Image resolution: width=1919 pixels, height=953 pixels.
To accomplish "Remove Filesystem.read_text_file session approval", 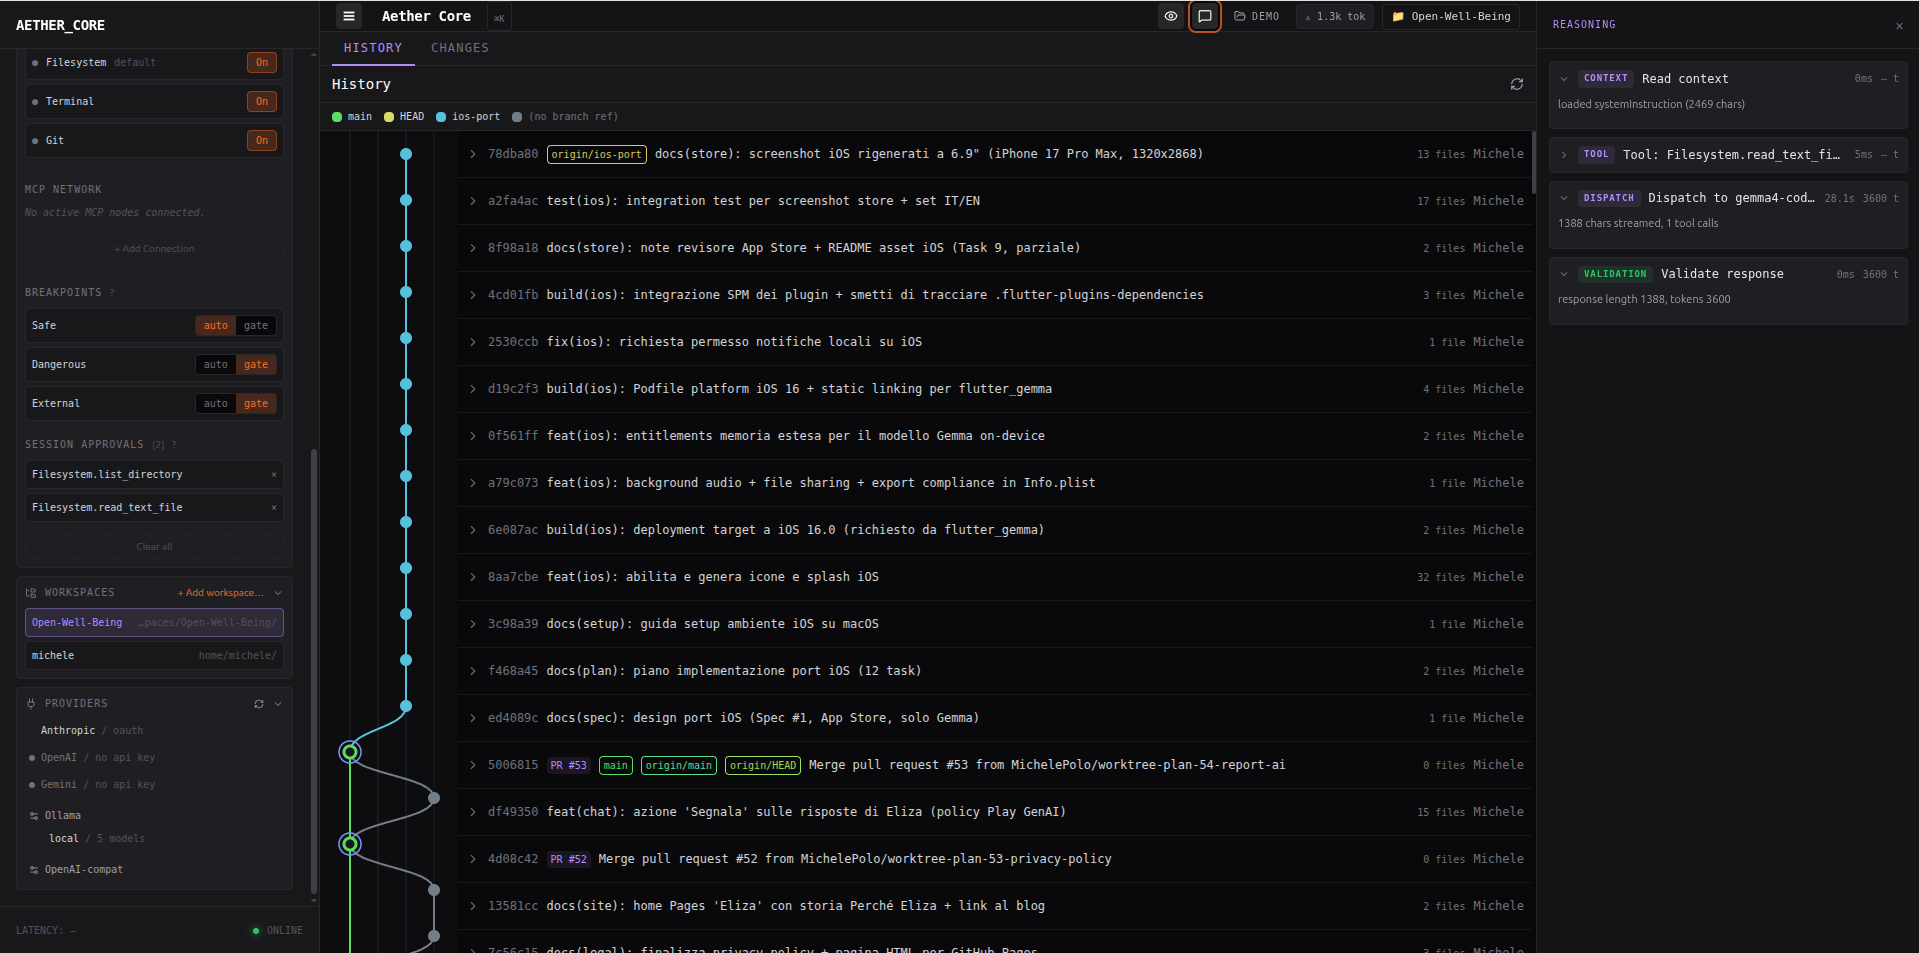I will (273, 508).
